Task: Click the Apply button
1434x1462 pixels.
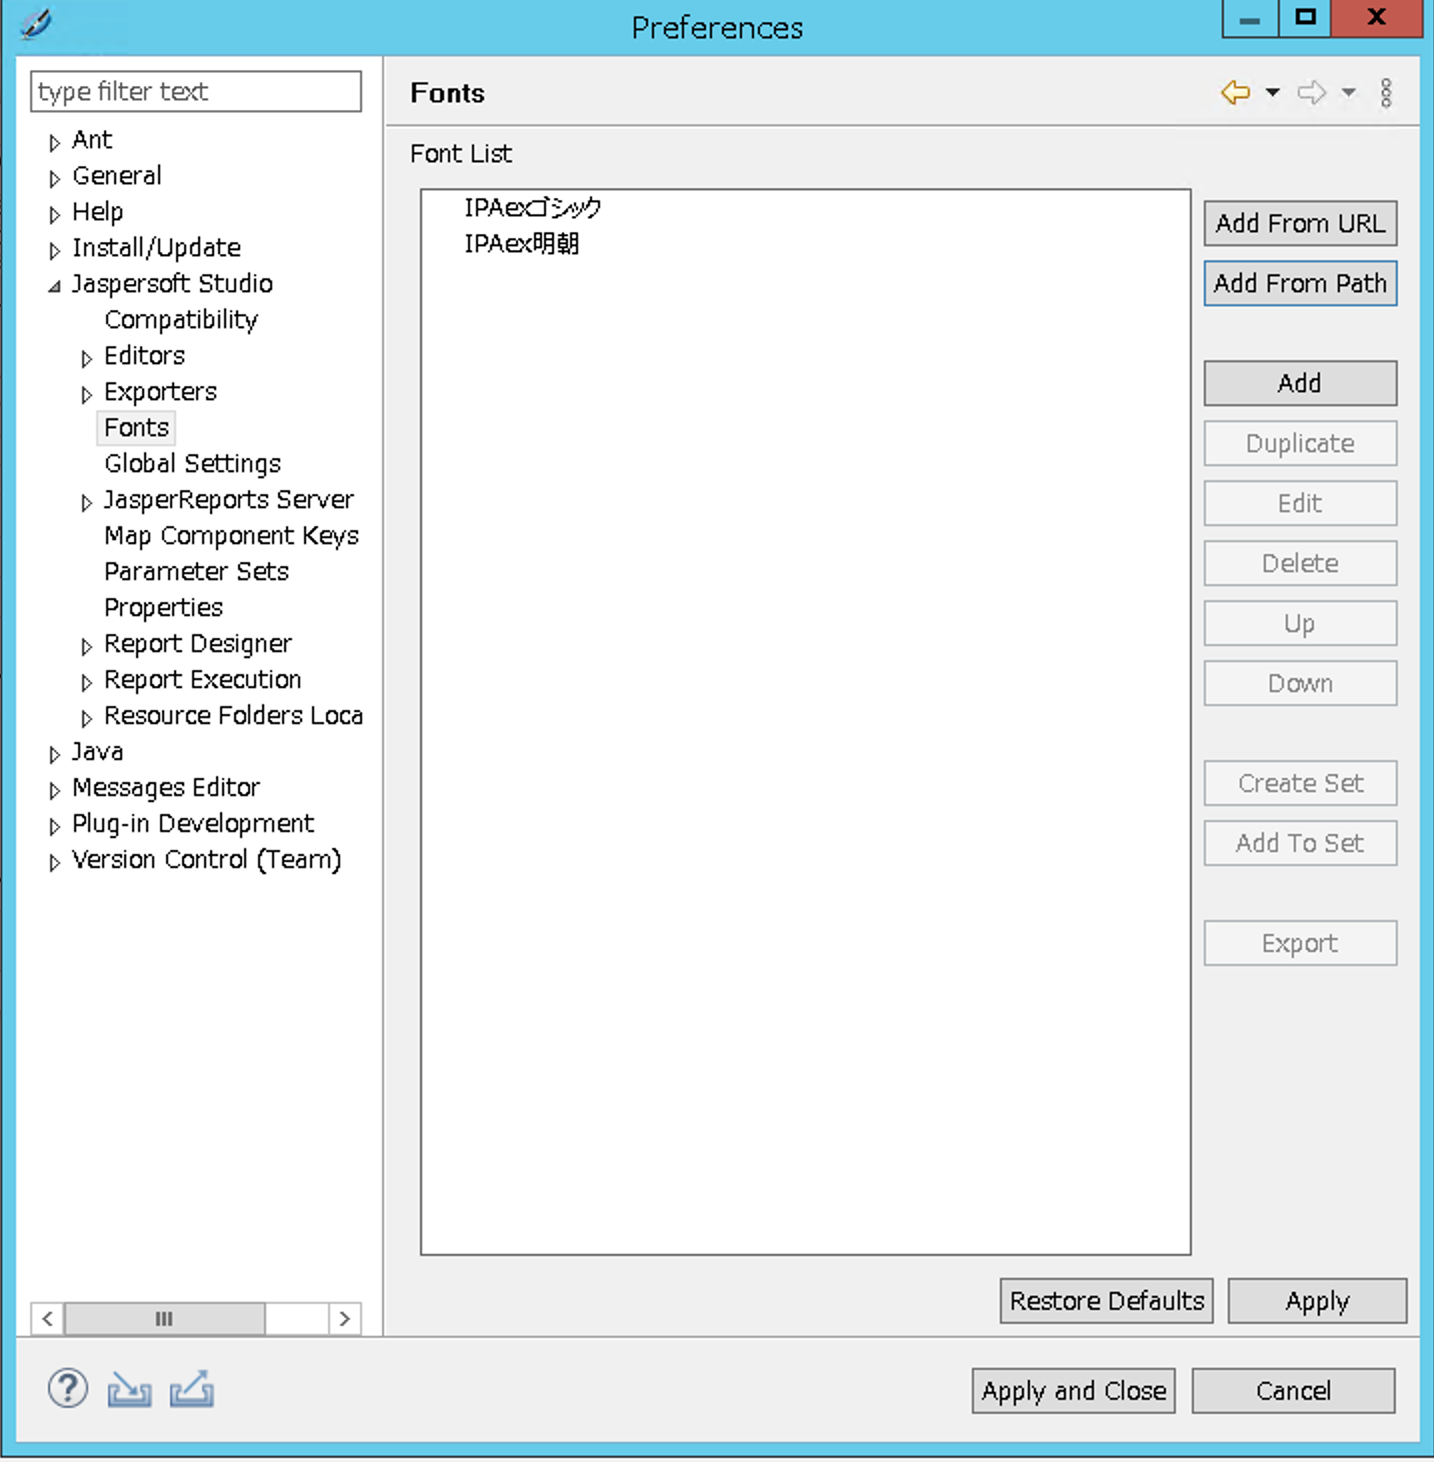Action: pyautogui.click(x=1317, y=1301)
